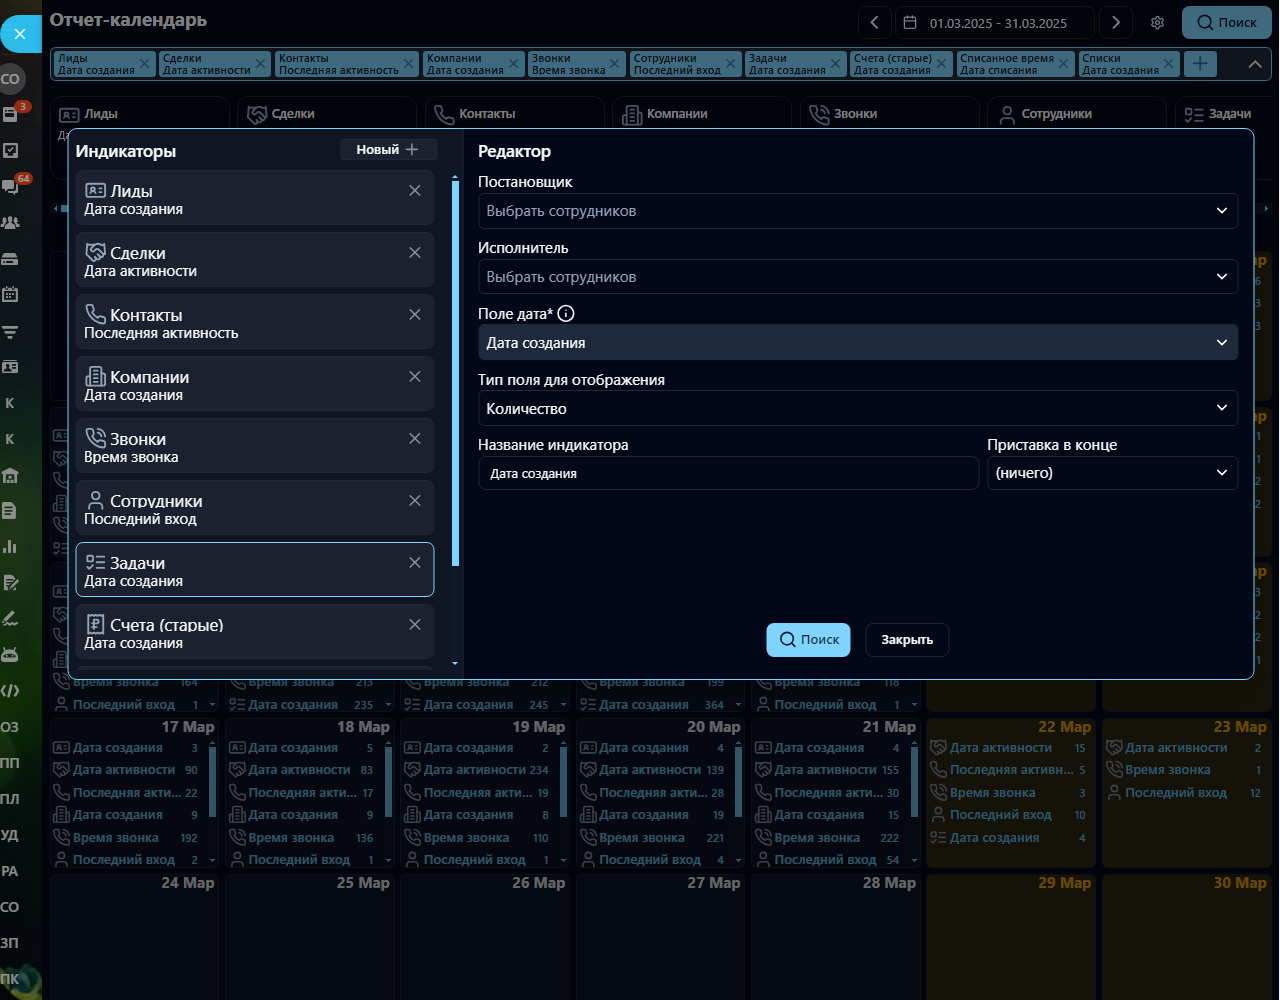The image size is (1280, 1000).
Task: Click the info icon beside Поле дата
Action: tap(566, 314)
